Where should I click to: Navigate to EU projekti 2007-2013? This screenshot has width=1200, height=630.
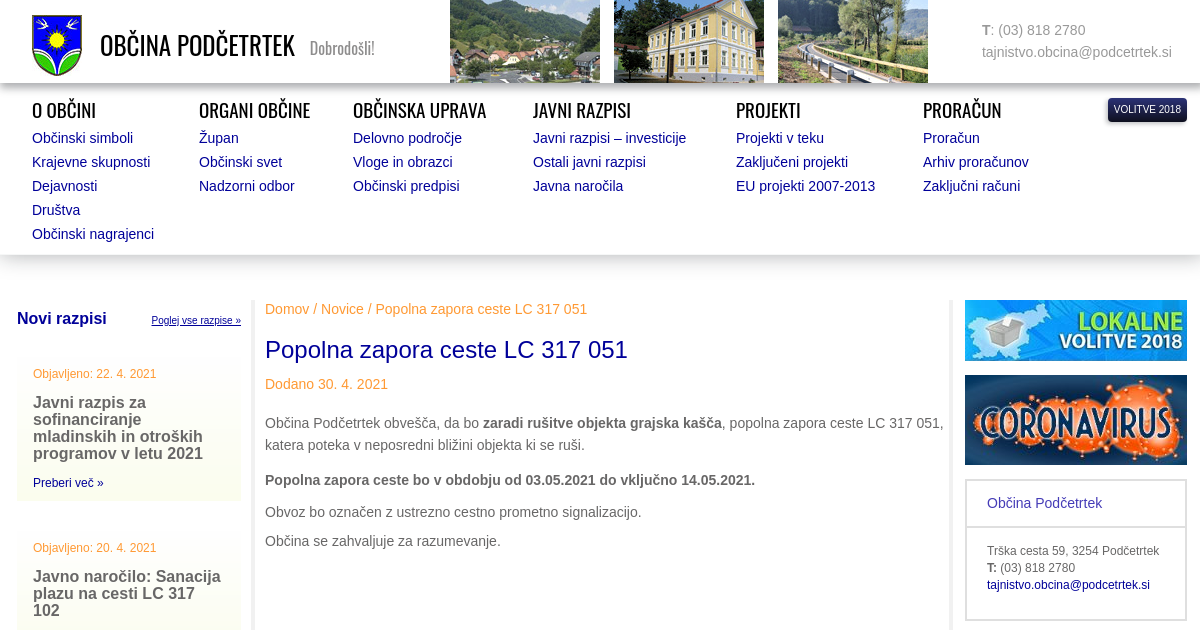(x=805, y=186)
